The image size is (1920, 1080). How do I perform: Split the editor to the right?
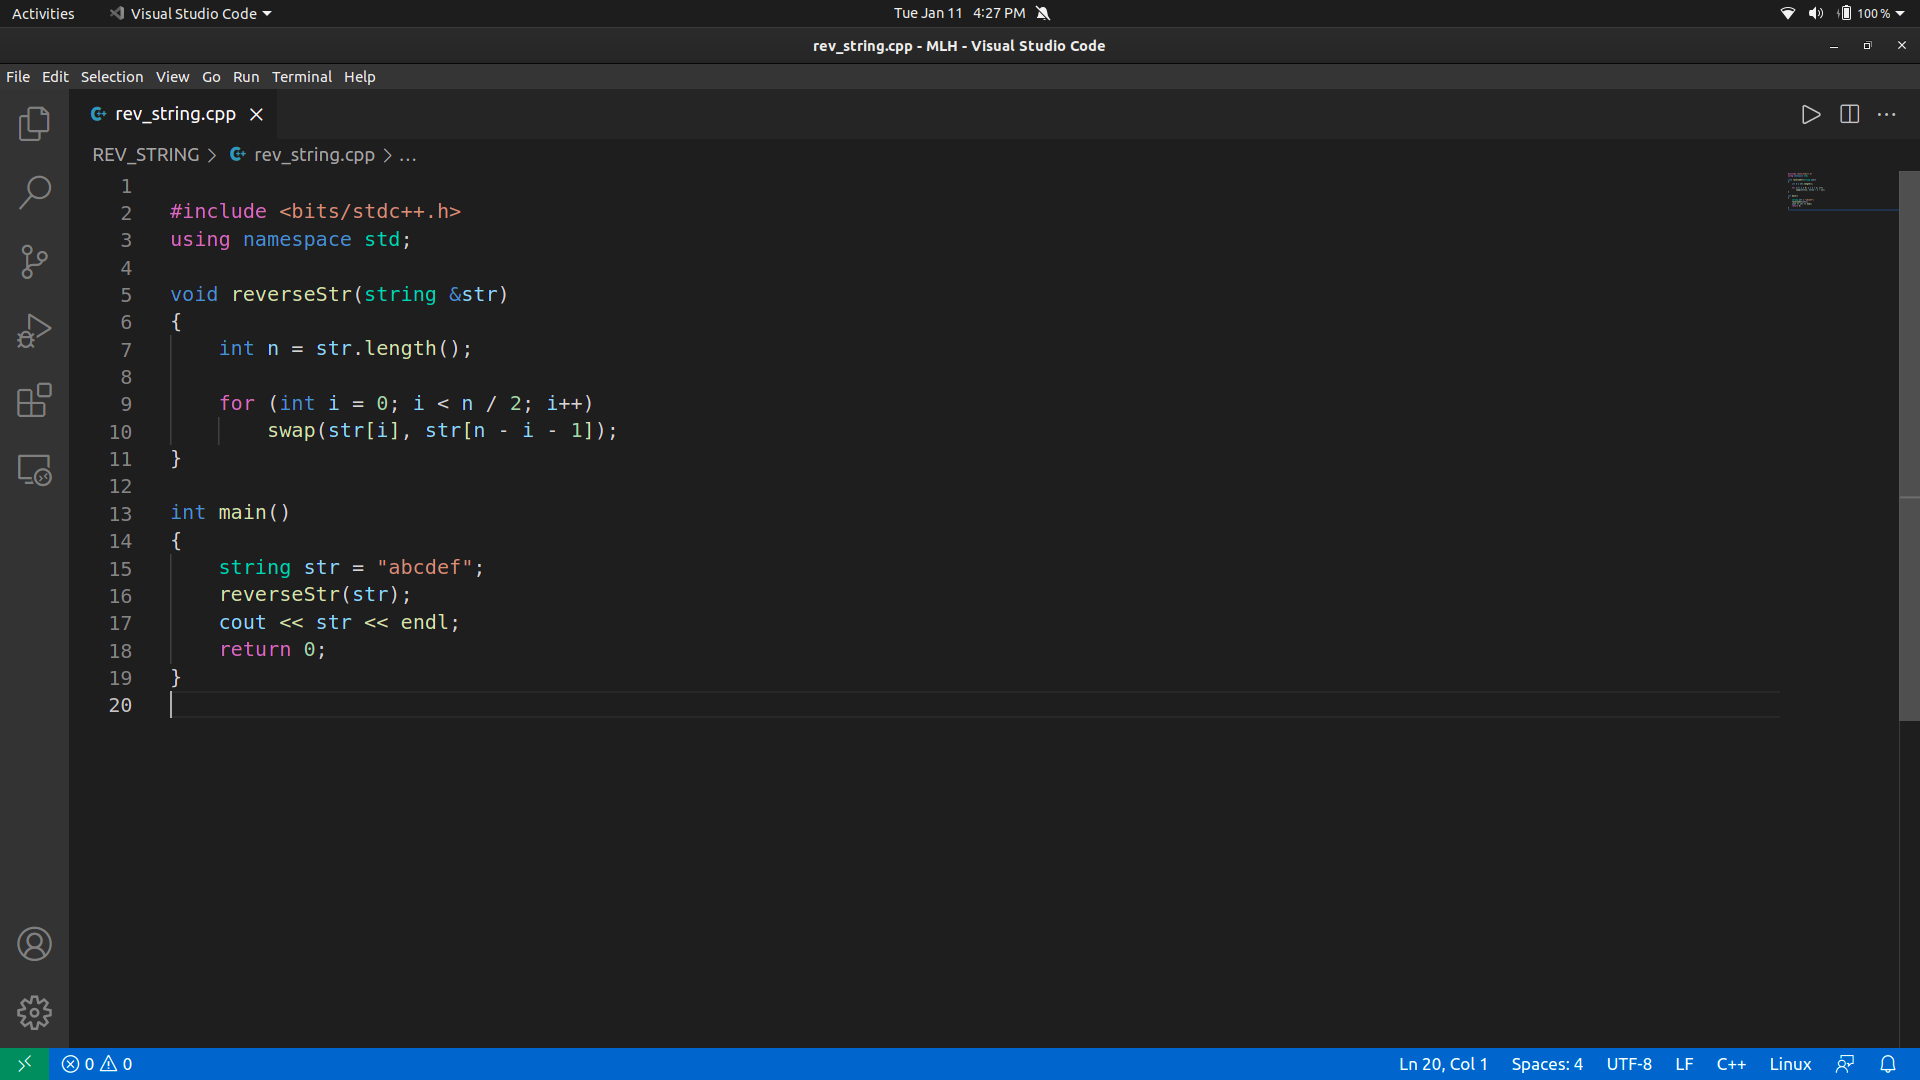click(1849, 115)
